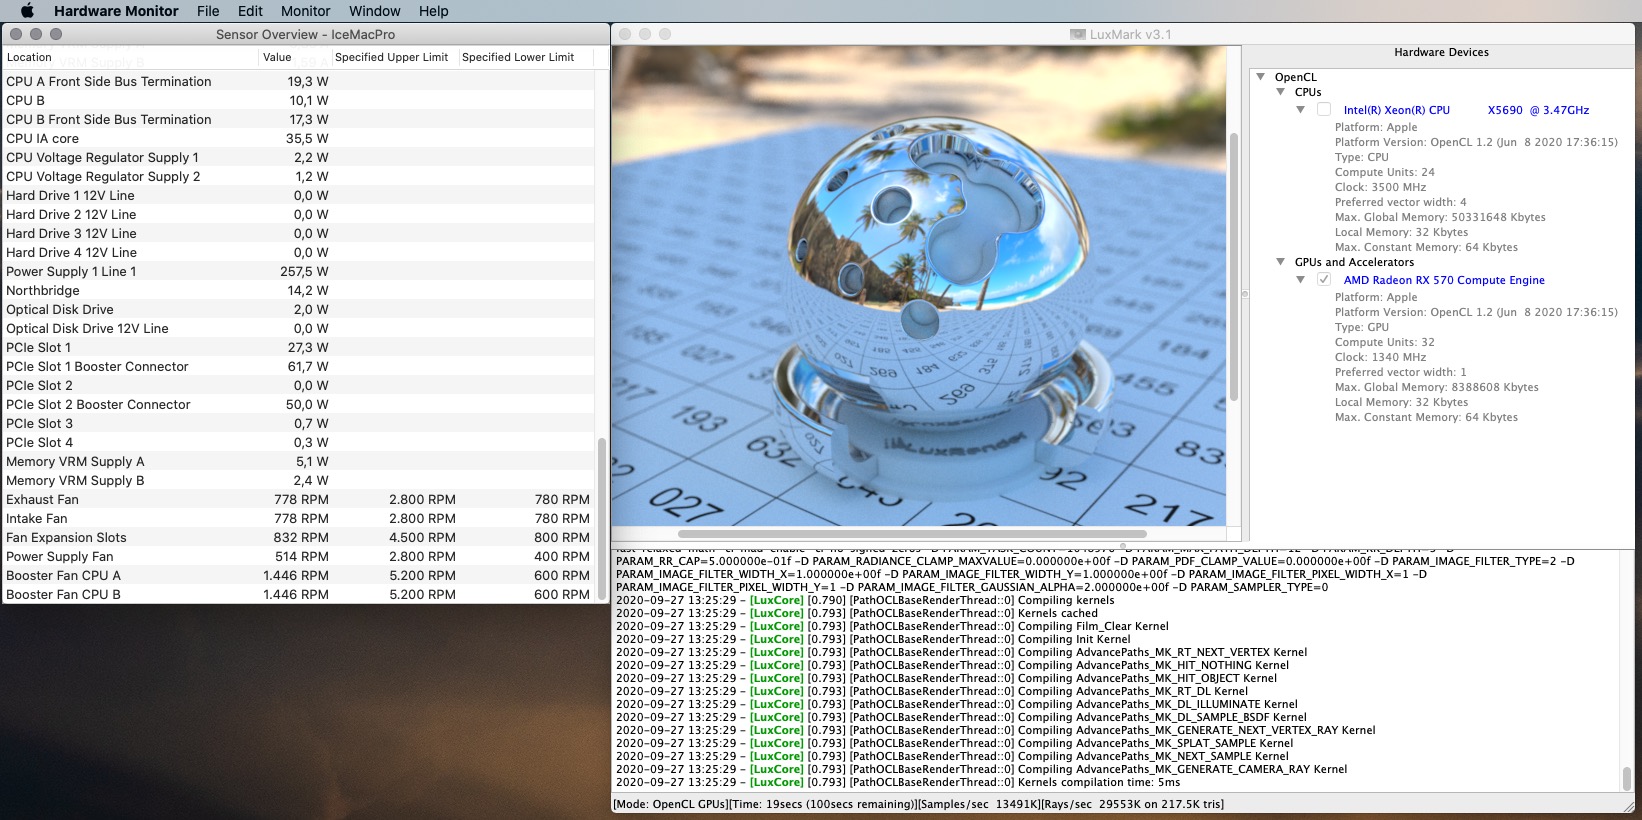
Task: Select the PCIe Slot 3 row
Action: [300, 423]
